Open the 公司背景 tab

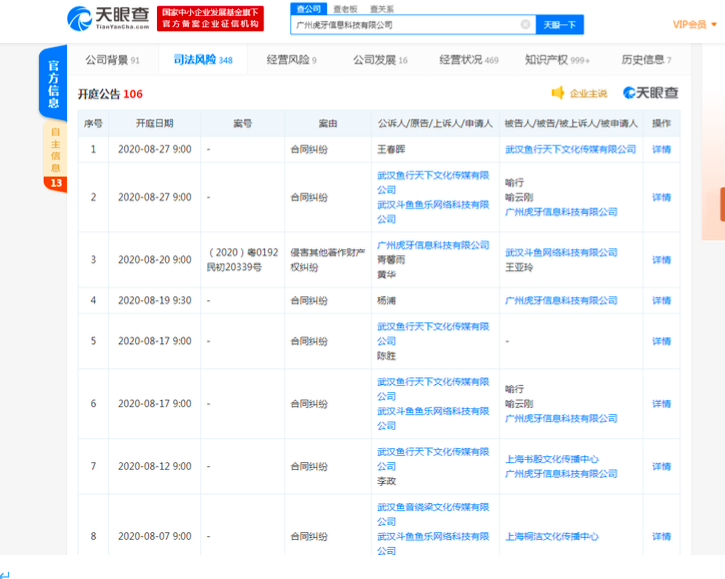pyautogui.click(x=112, y=60)
